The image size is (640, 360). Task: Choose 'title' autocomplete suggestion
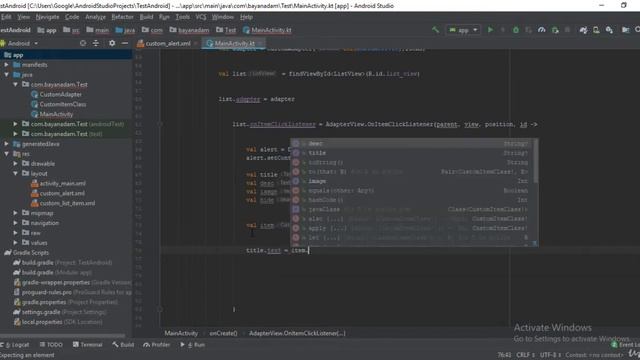tap(412, 153)
